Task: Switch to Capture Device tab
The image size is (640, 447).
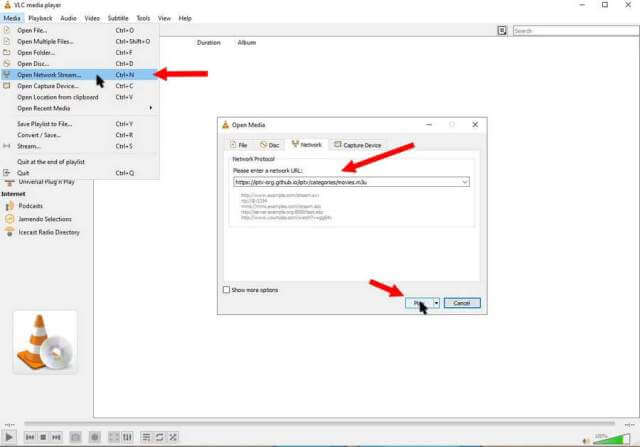Action: [358, 145]
